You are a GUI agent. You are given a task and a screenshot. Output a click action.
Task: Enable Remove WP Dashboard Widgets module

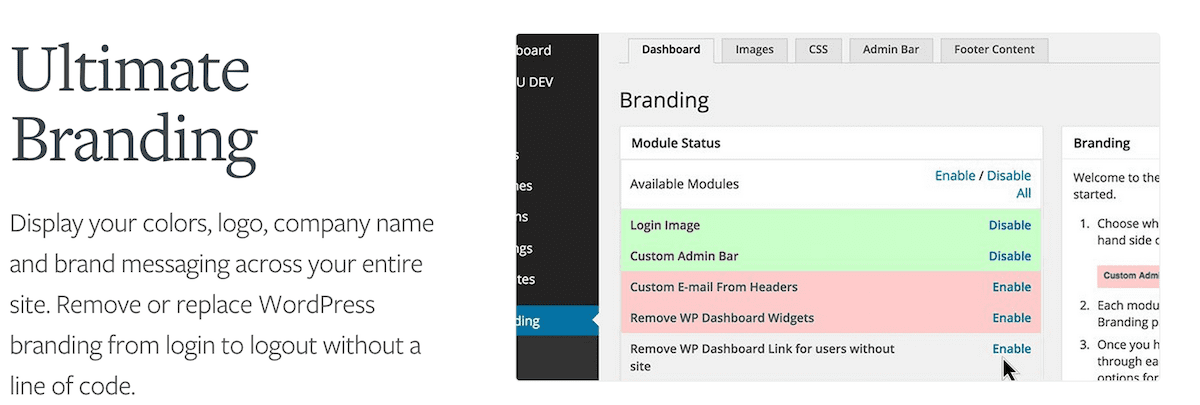[1011, 318]
